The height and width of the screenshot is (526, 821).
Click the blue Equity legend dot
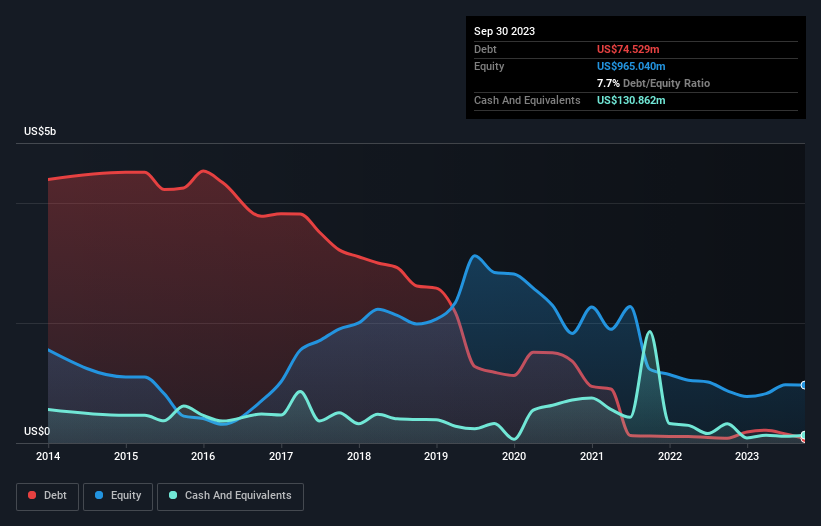(99, 495)
